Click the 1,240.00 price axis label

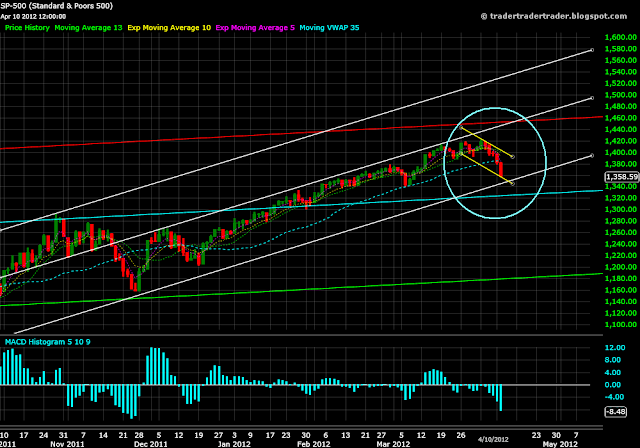pyautogui.click(x=620, y=244)
